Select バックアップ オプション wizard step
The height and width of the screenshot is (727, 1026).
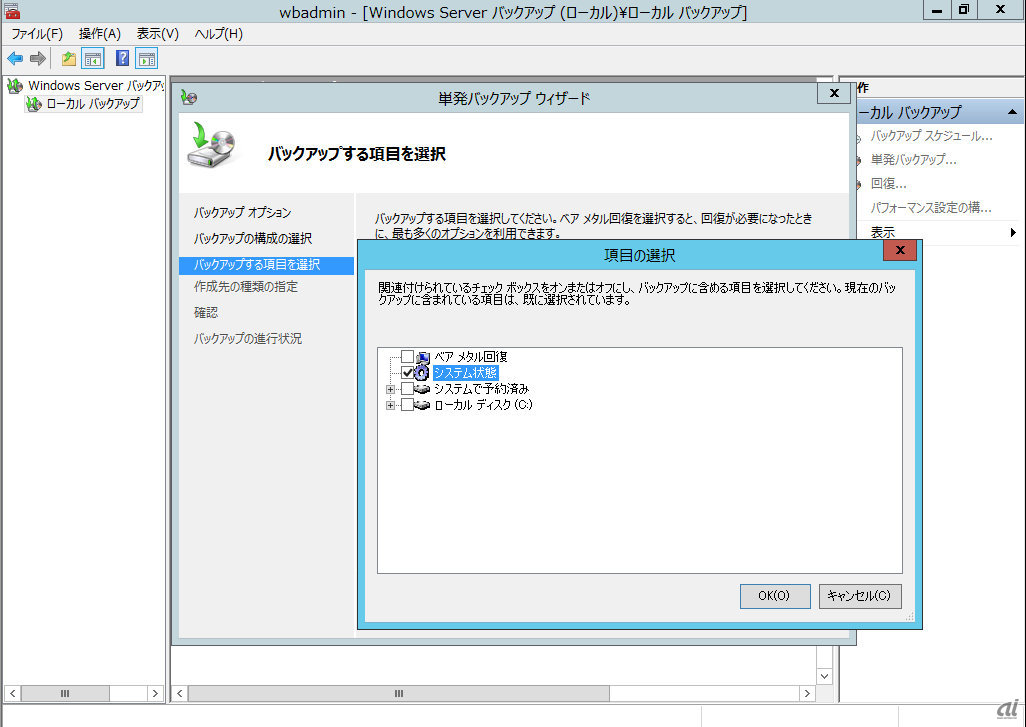coord(242,213)
